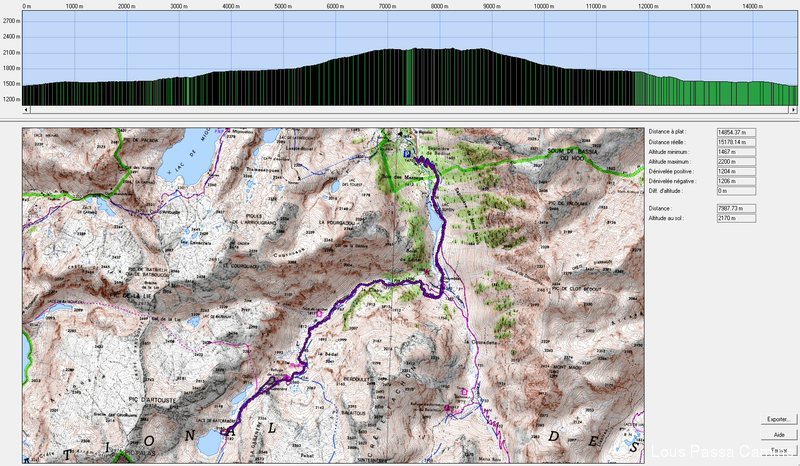Focus the Dénivelée positive field

pos(737,172)
